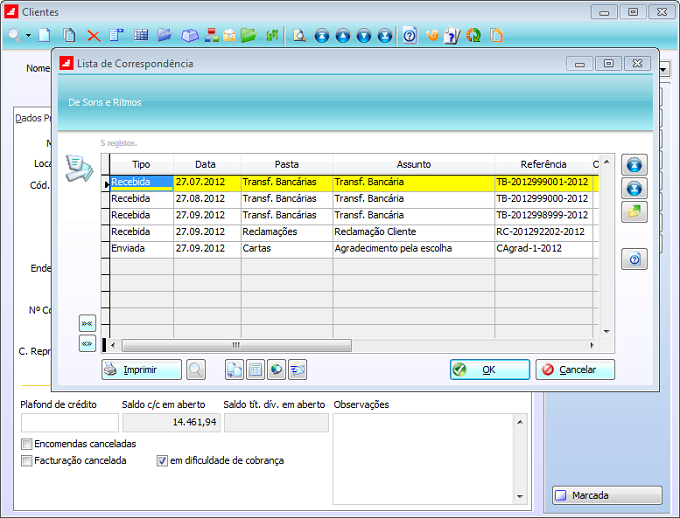Click the green folder icon in toolbar
The width and height of the screenshot is (680, 518).
[x=249, y=35]
